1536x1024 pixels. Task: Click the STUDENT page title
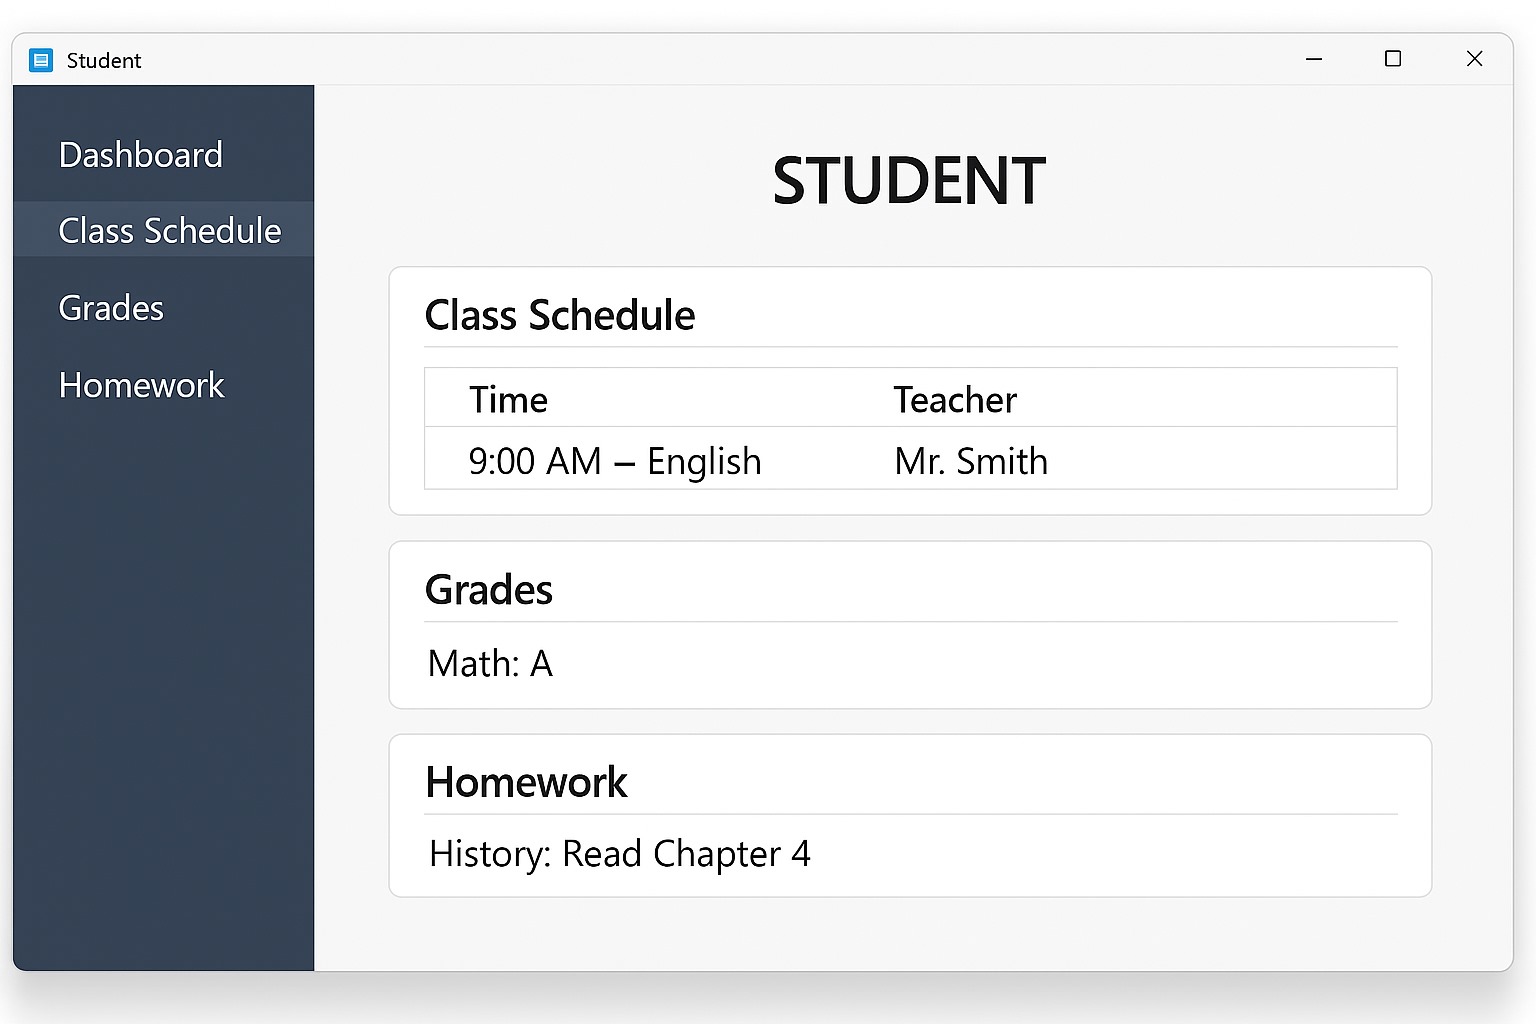(908, 181)
